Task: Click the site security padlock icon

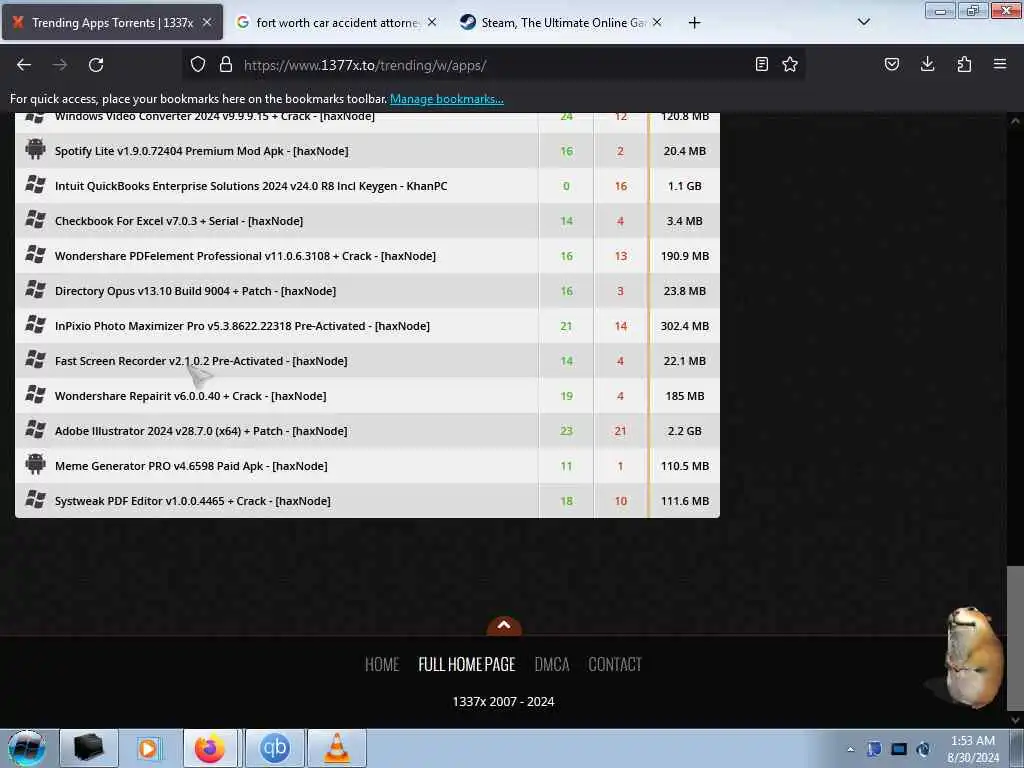Action: pos(226,65)
